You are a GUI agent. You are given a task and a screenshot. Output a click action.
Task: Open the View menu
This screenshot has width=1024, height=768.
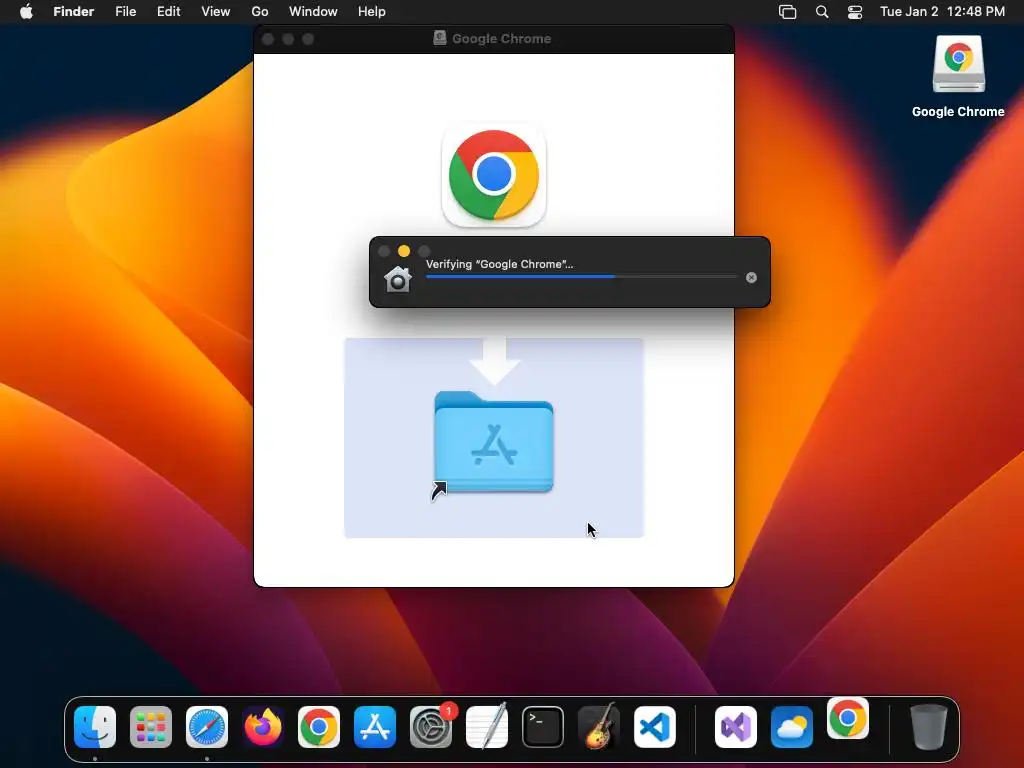(x=216, y=12)
